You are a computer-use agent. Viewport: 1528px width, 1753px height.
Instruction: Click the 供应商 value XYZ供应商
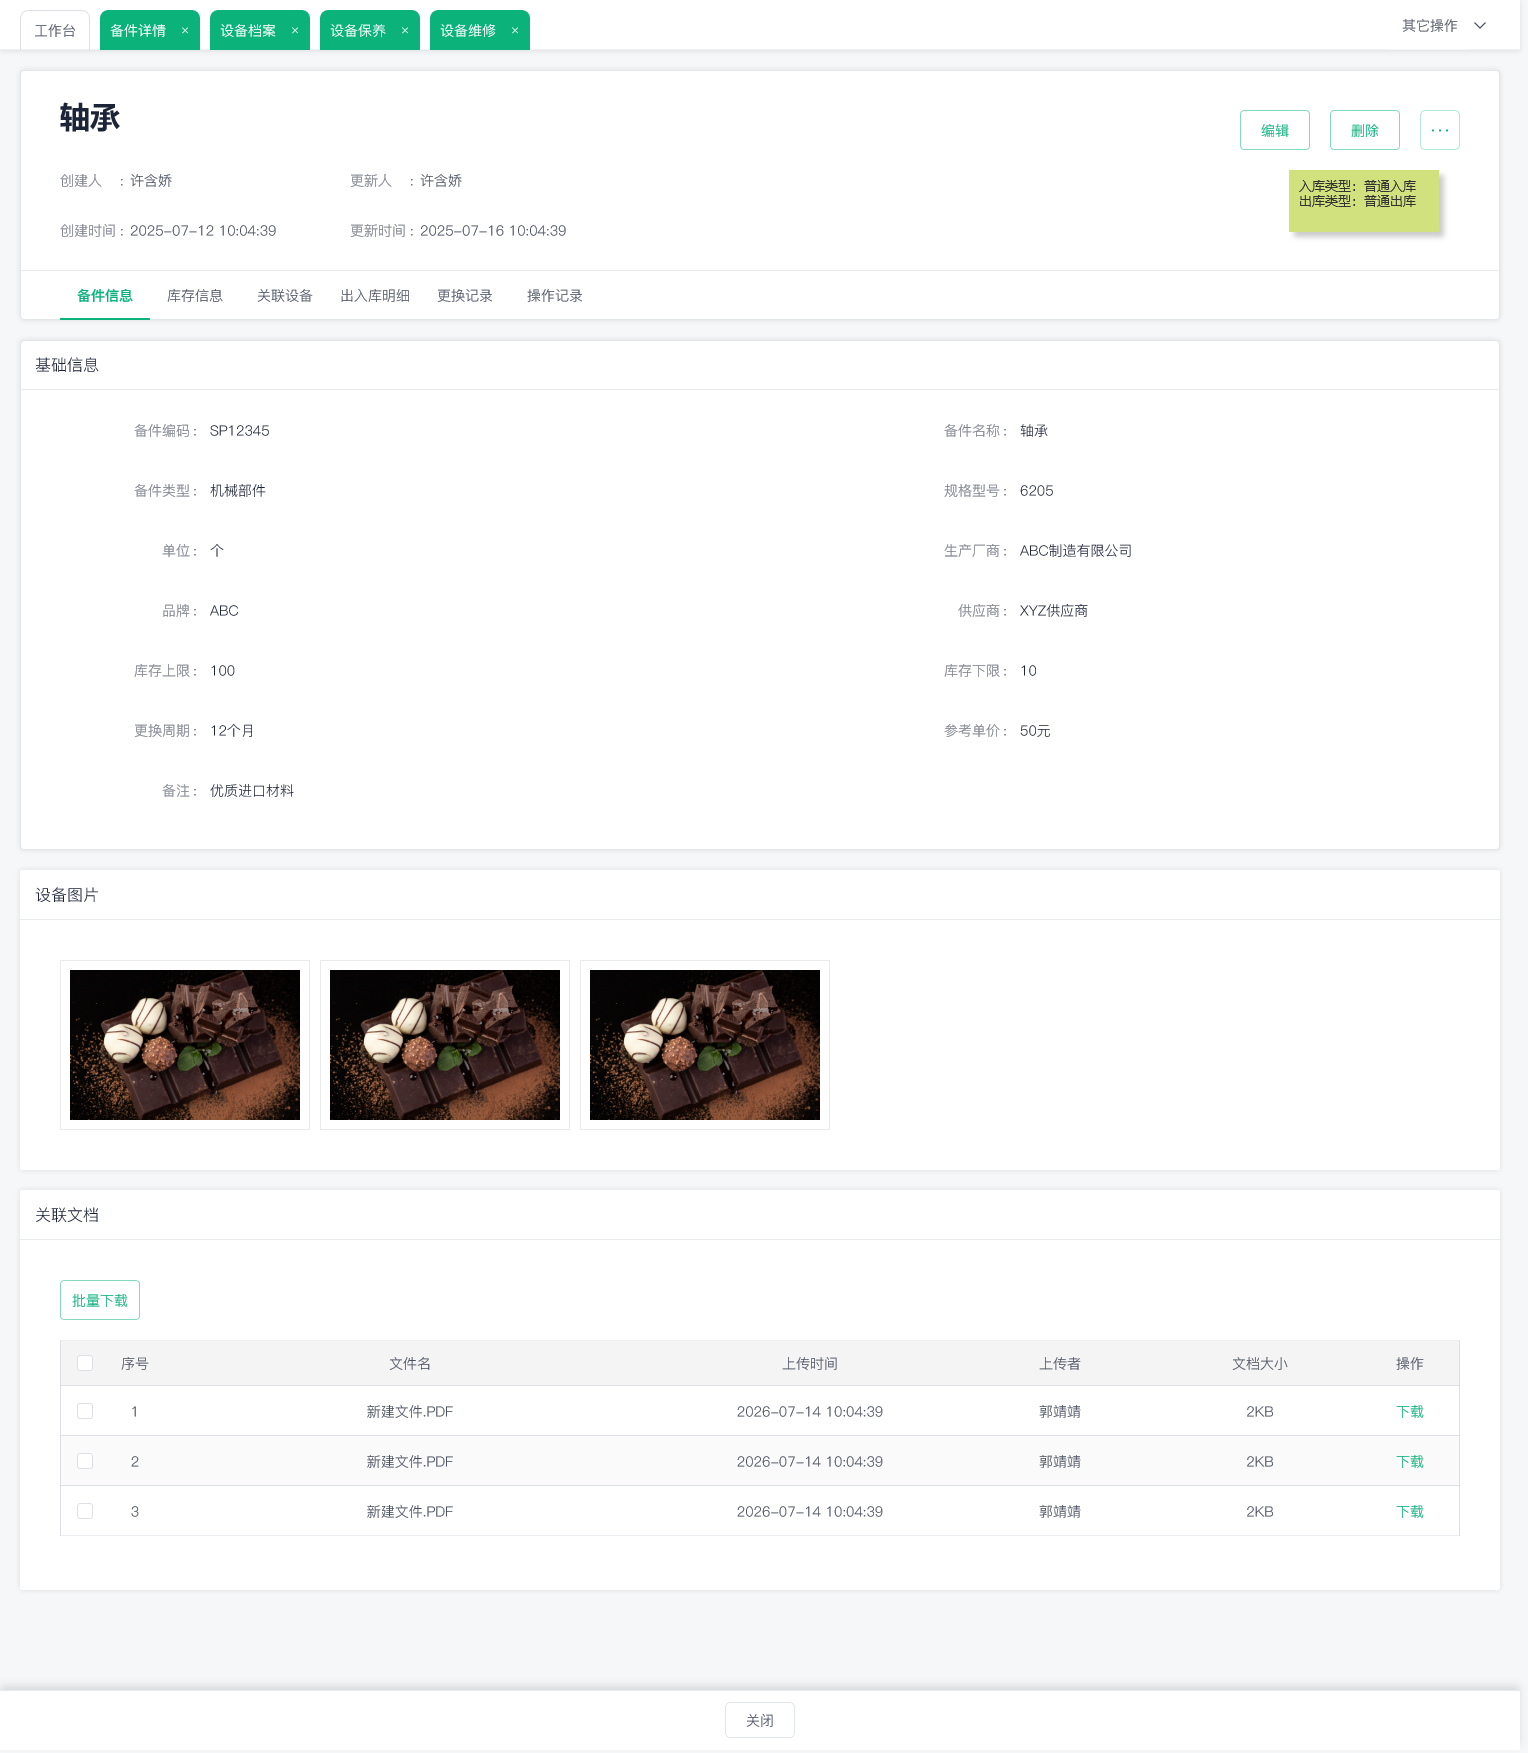pyautogui.click(x=1054, y=611)
